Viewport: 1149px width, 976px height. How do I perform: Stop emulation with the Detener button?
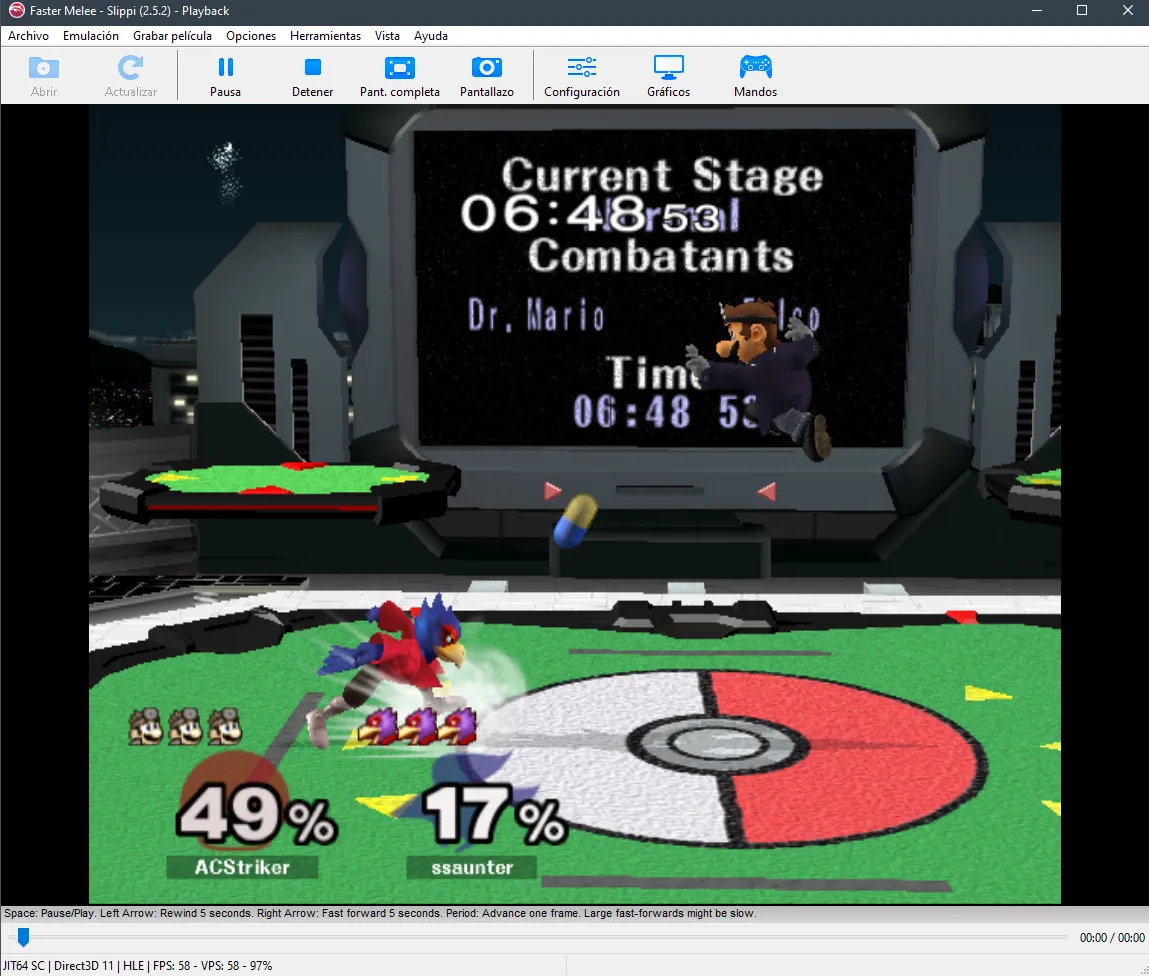(312, 76)
